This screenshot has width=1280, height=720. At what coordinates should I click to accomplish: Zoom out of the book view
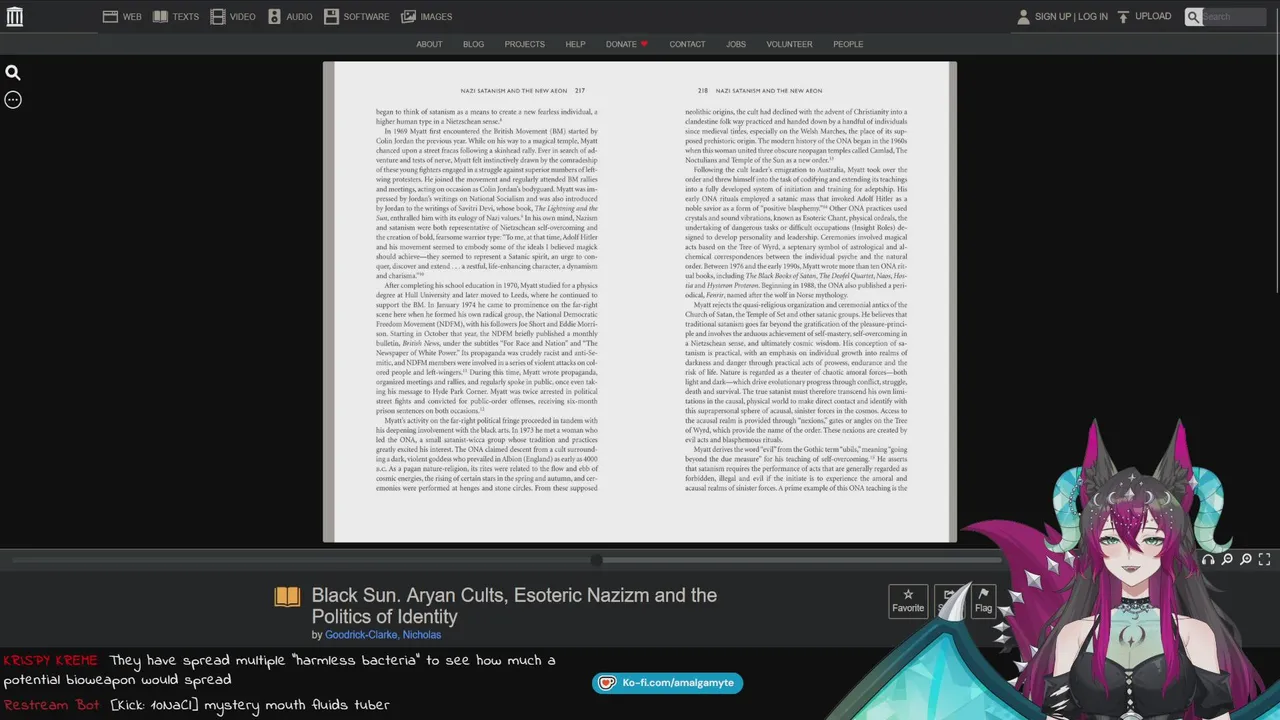tap(1227, 560)
